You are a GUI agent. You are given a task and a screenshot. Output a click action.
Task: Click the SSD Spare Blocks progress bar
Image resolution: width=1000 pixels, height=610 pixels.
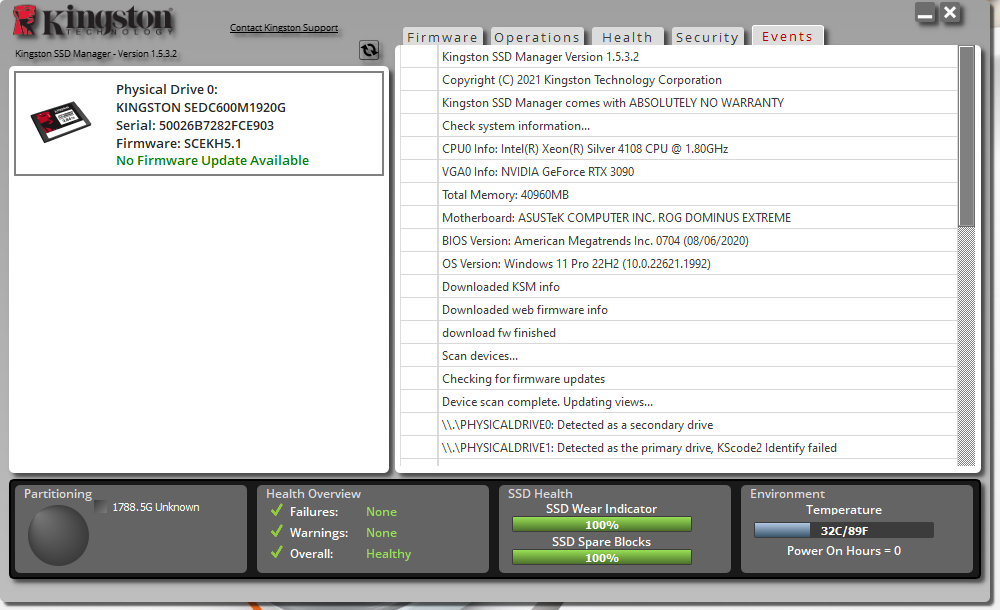point(601,558)
